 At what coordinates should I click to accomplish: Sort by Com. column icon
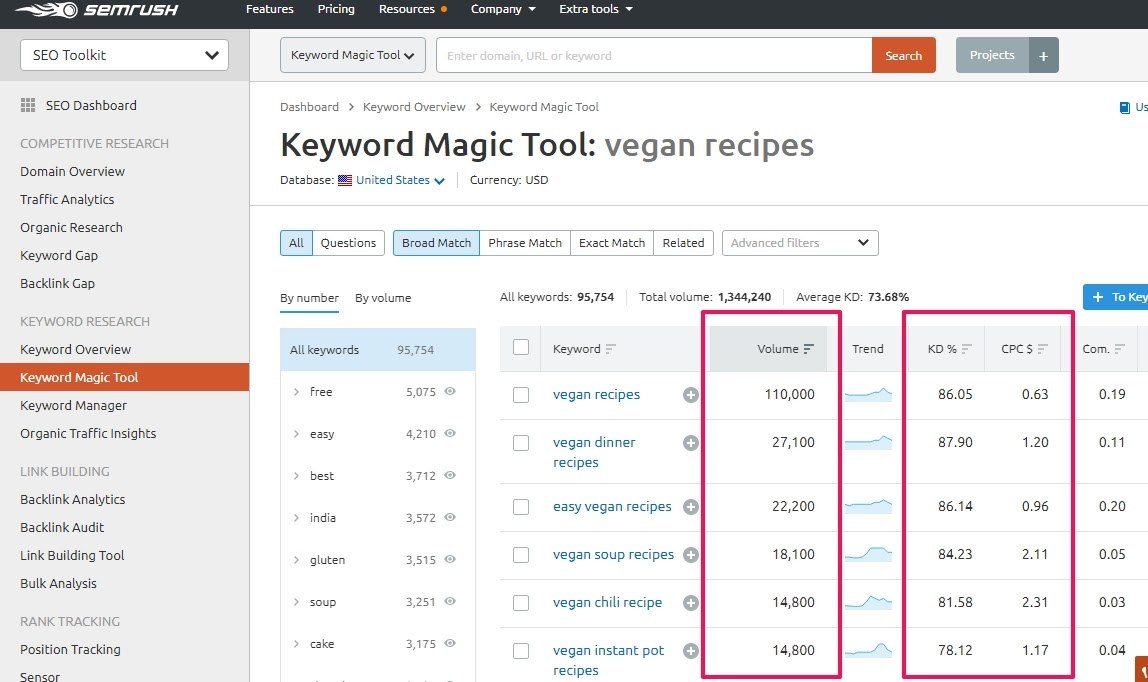tap(1119, 349)
